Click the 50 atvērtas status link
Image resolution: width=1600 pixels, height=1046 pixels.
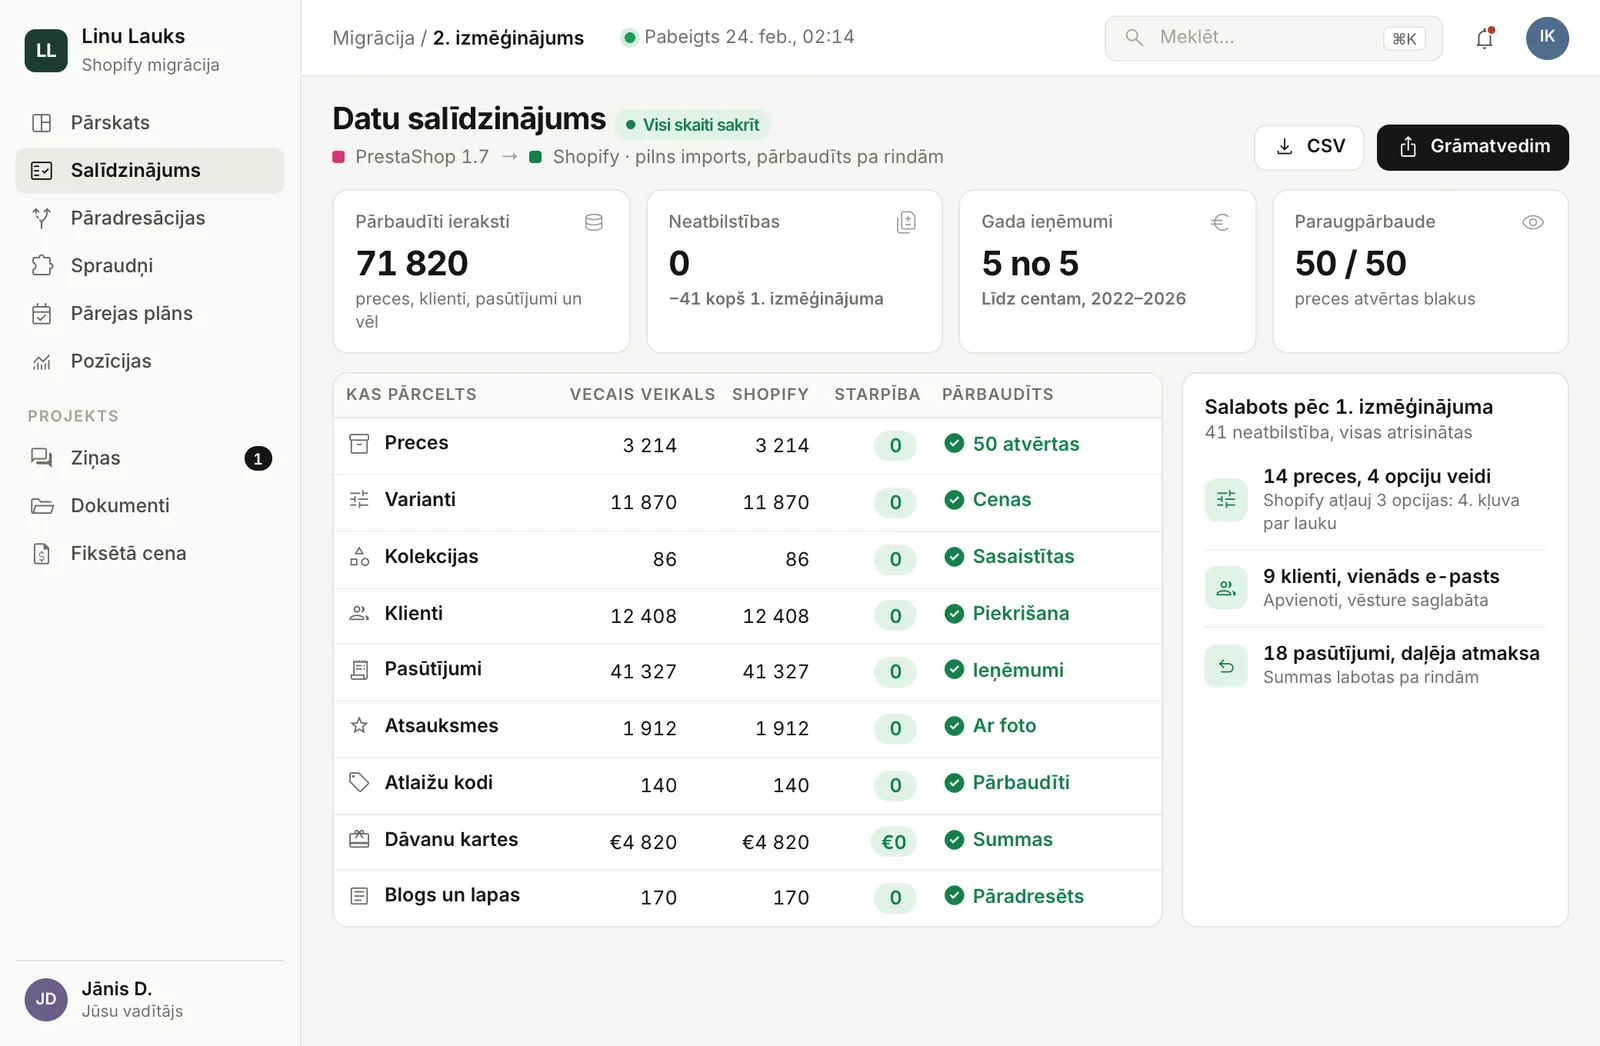pos(1012,444)
